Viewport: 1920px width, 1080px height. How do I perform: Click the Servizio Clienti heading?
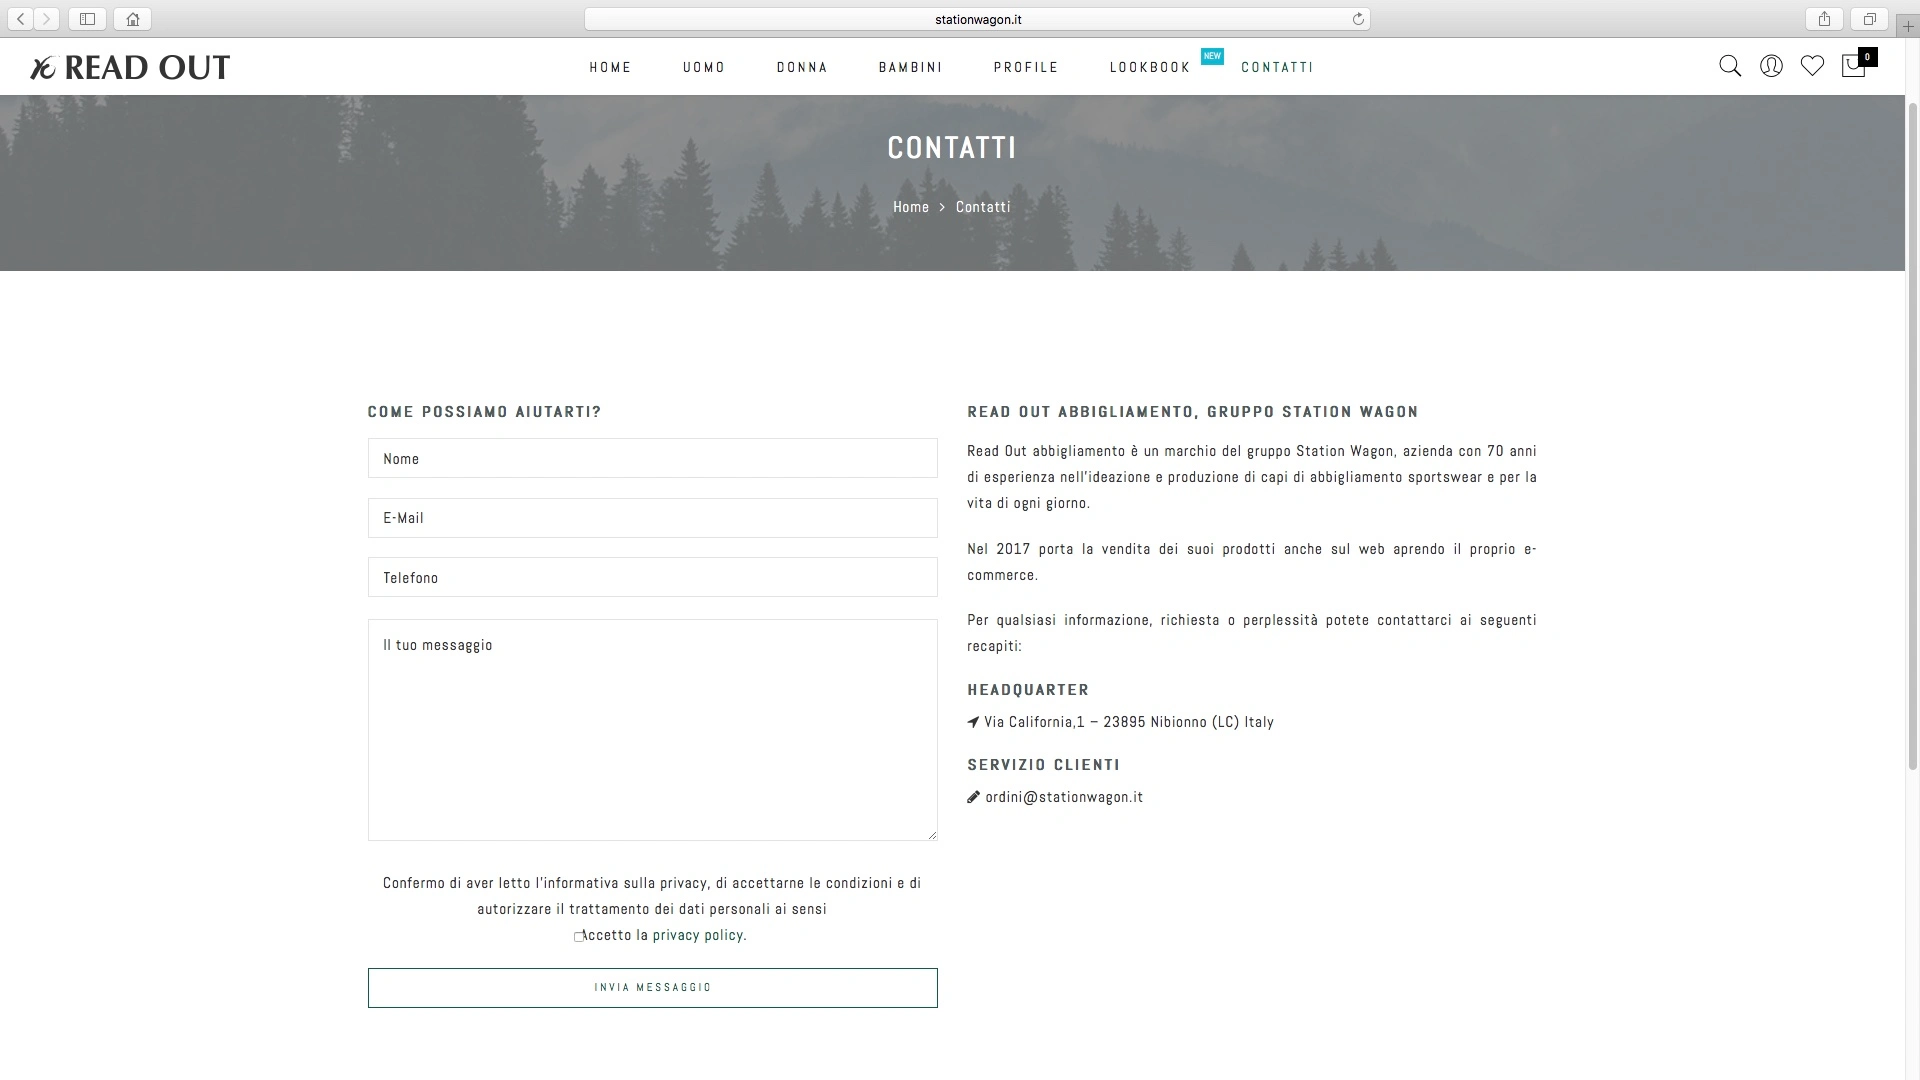pos(1043,765)
